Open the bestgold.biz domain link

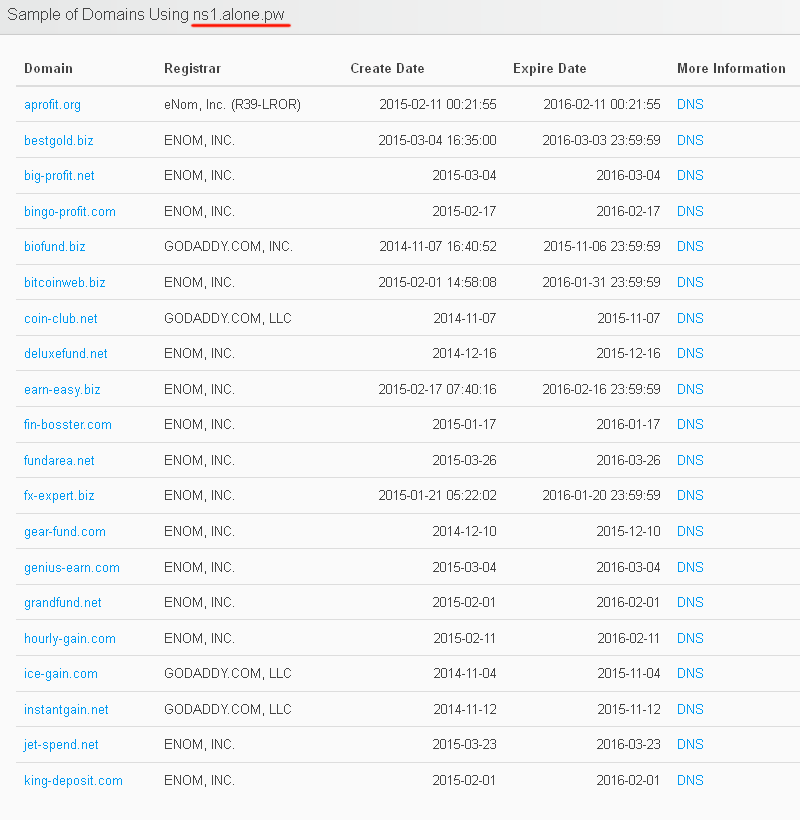click(58, 140)
